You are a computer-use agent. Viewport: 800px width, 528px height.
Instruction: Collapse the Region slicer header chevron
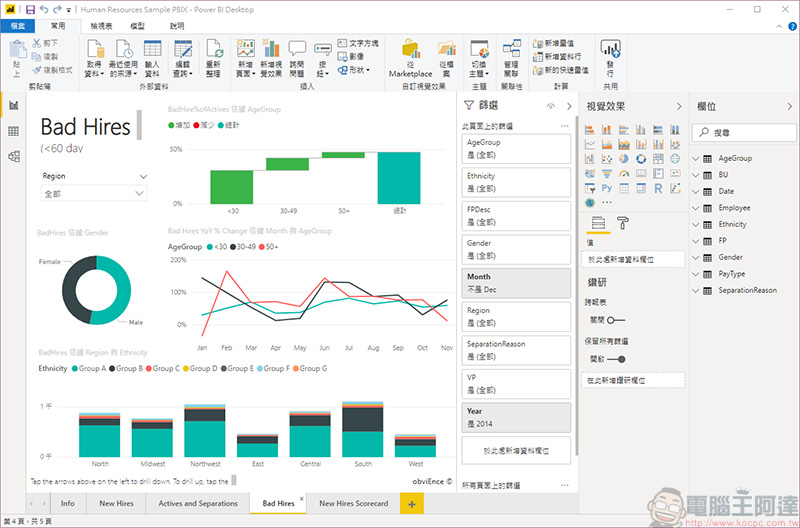[x=143, y=177]
